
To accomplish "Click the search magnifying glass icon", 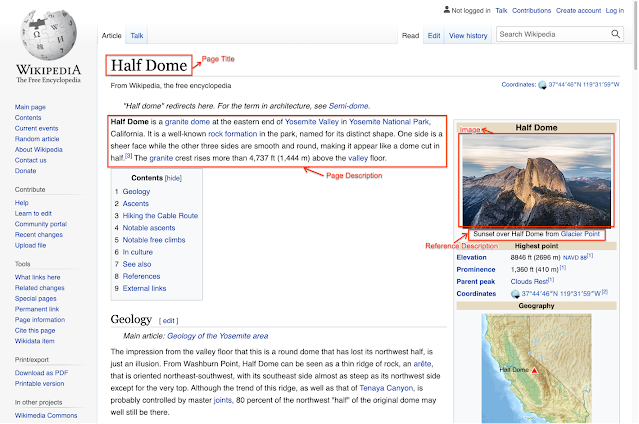I will 615,34.
